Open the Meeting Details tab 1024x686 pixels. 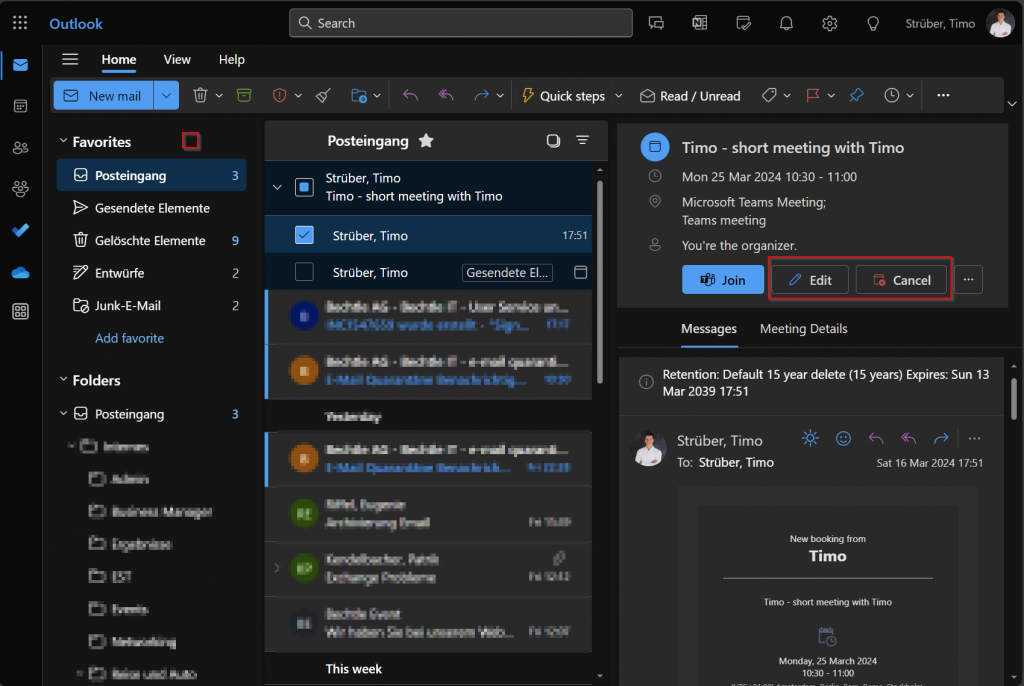tap(803, 329)
